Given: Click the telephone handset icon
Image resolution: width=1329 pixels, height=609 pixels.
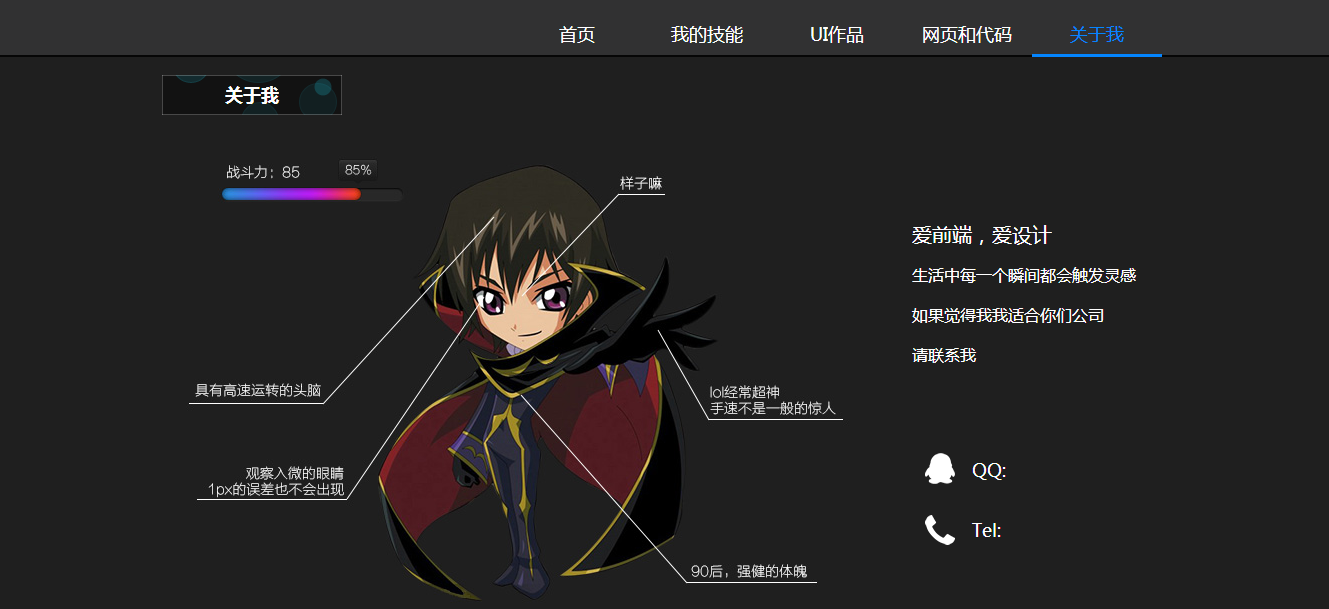Looking at the screenshot, I should tap(940, 530).
